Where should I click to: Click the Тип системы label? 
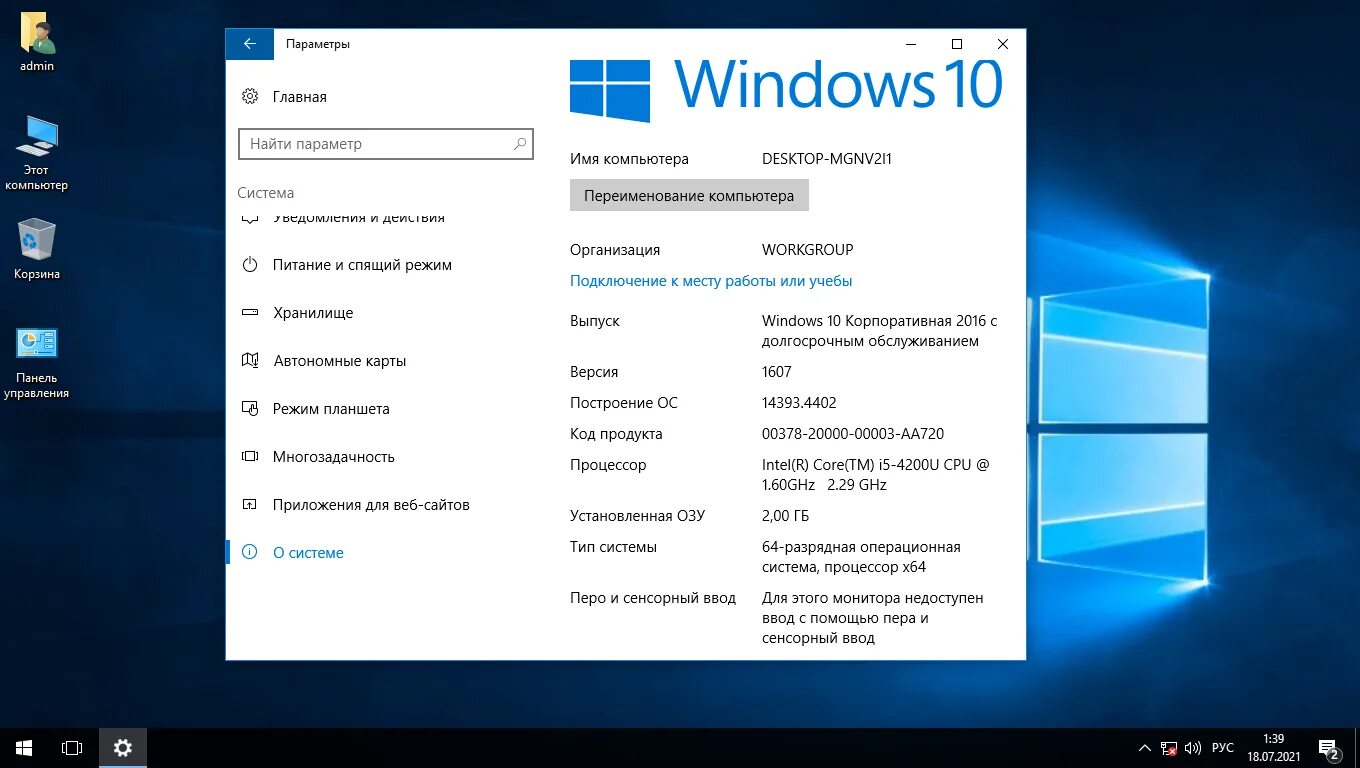(613, 547)
